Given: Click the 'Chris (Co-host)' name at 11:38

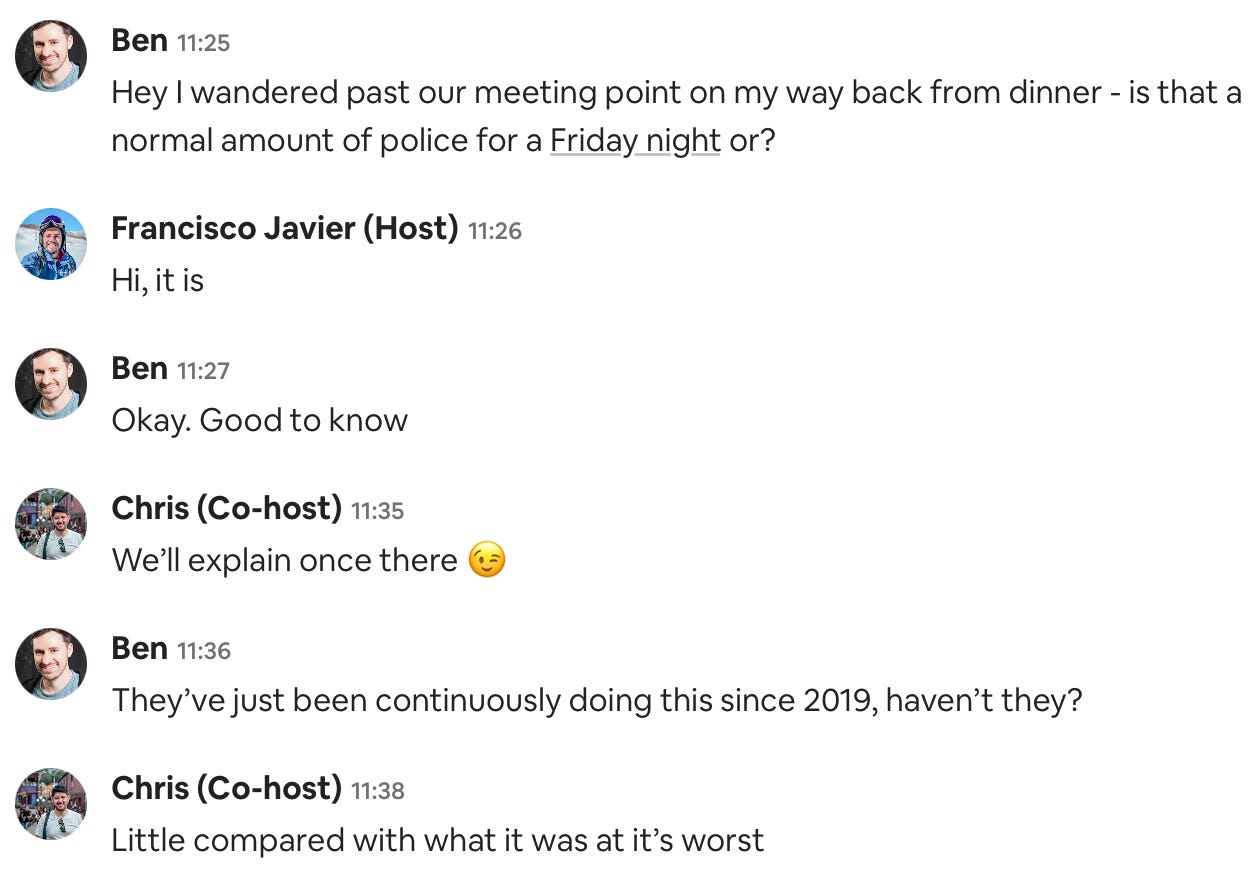Looking at the screenshot, I should pos(227,789).
